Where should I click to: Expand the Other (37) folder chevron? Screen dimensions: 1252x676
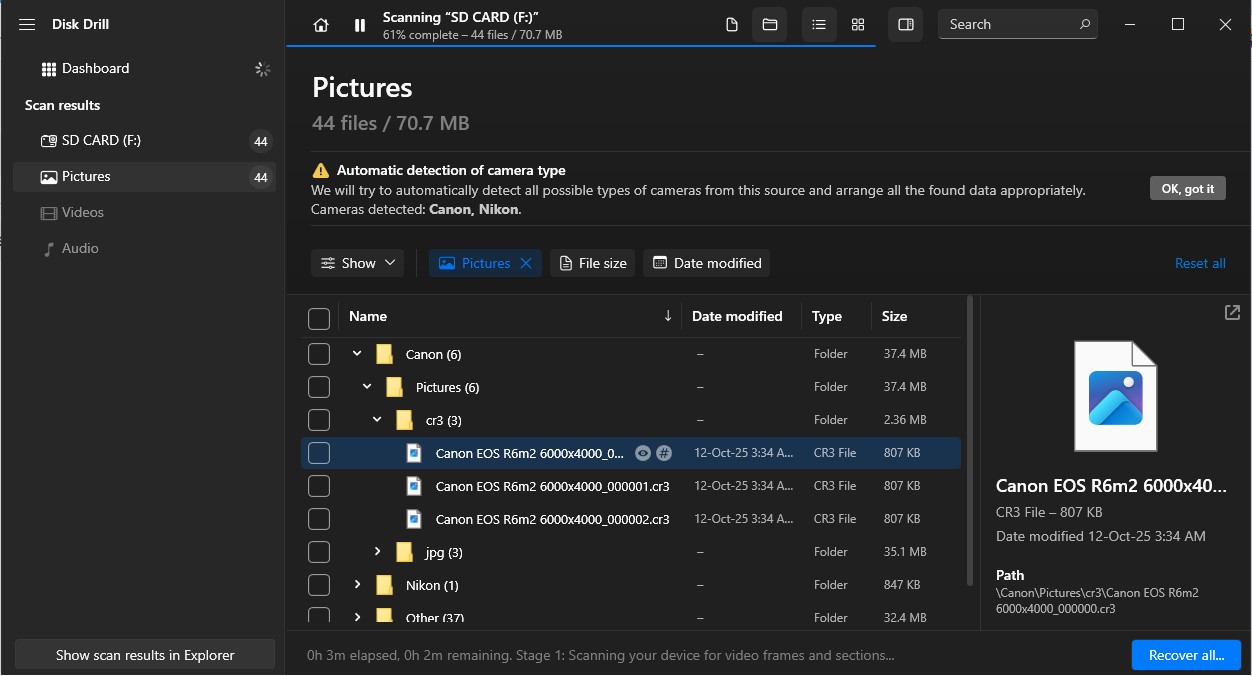(x=357, y=617)
